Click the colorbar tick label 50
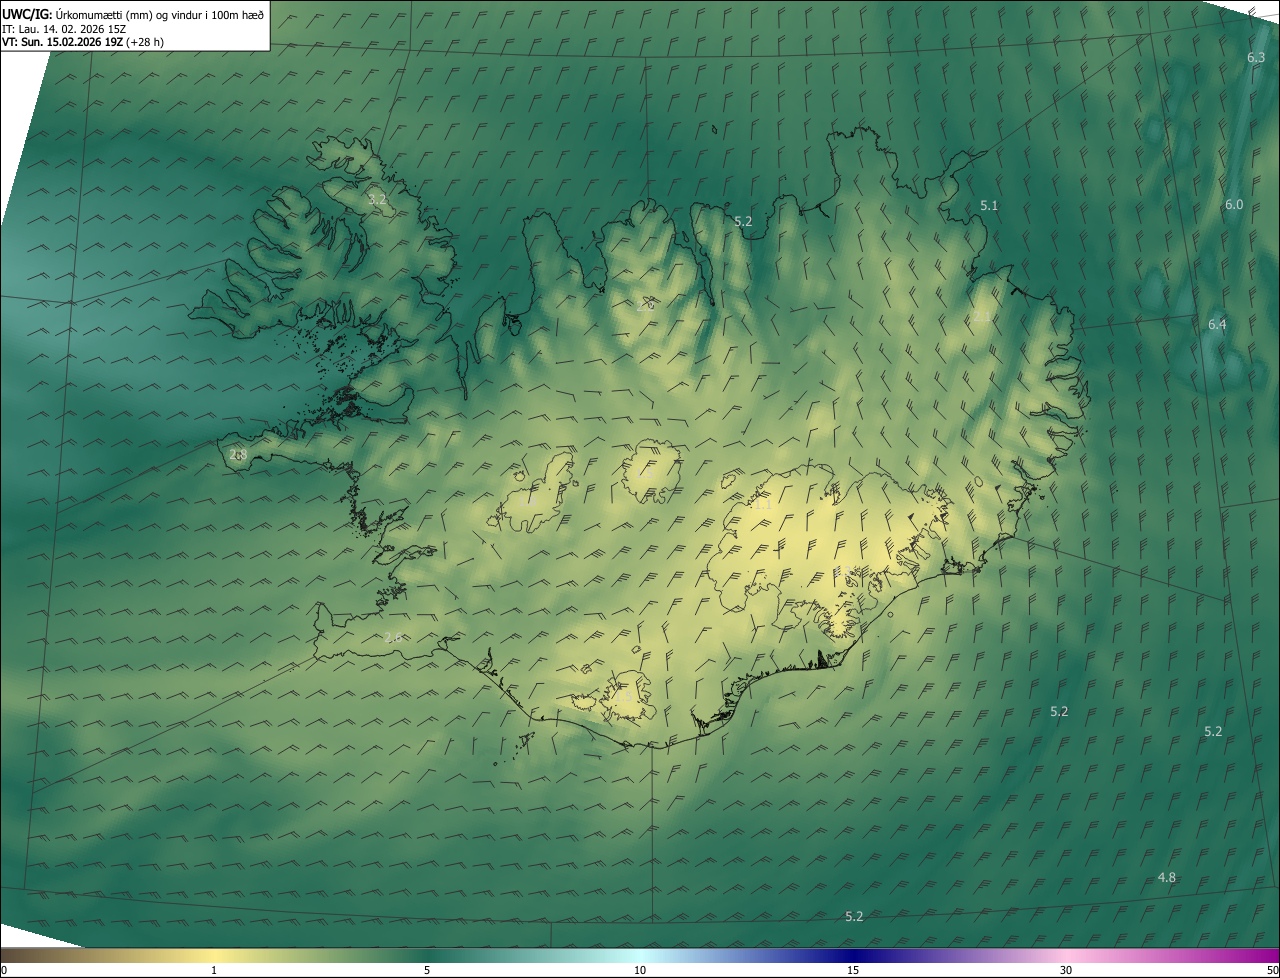Viewport: 1280px width, 978px height. (1272, 970)
